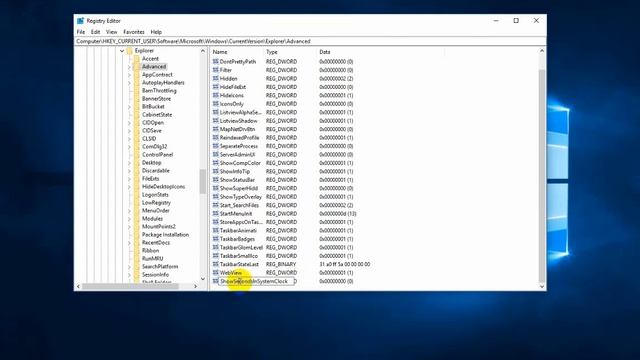This screenshot has width=640, height=360.
Task: Click the HideIcons value icon
Action: click(216, 96)
